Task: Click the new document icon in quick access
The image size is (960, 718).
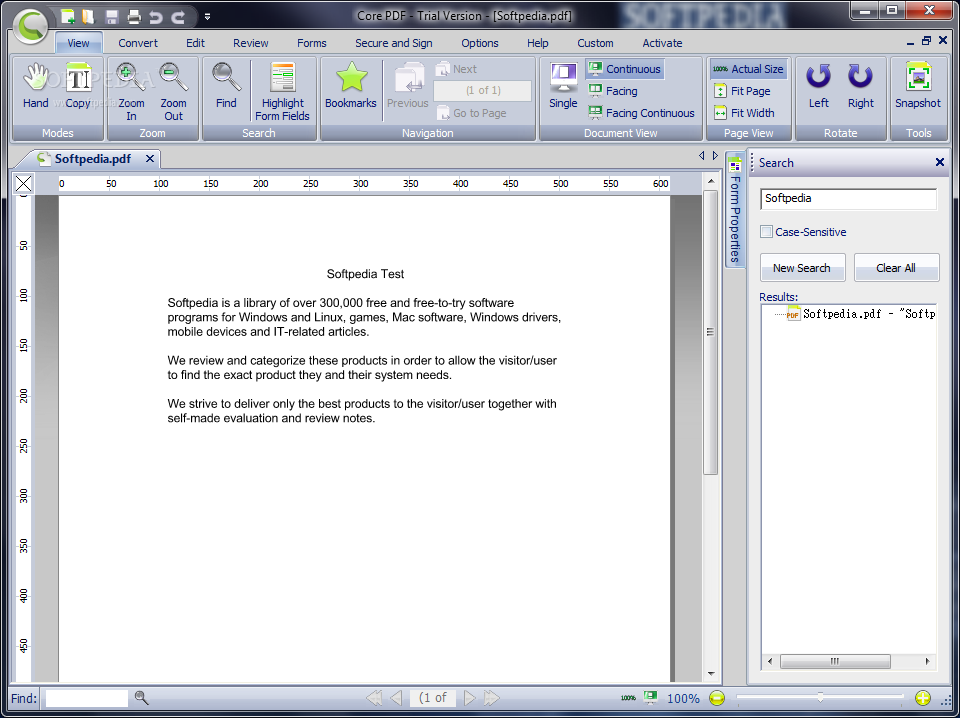Action: (69, 17)
